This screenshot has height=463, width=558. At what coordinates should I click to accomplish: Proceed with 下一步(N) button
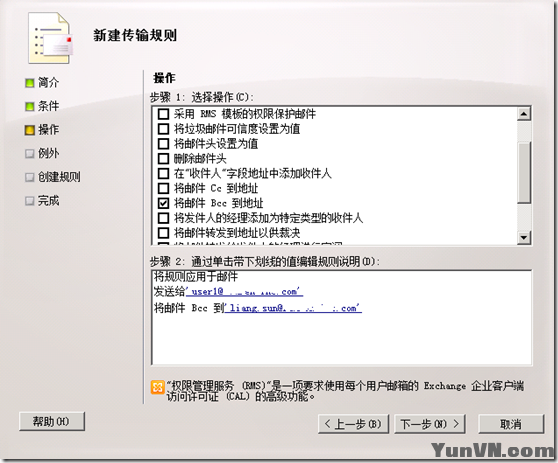430,424
